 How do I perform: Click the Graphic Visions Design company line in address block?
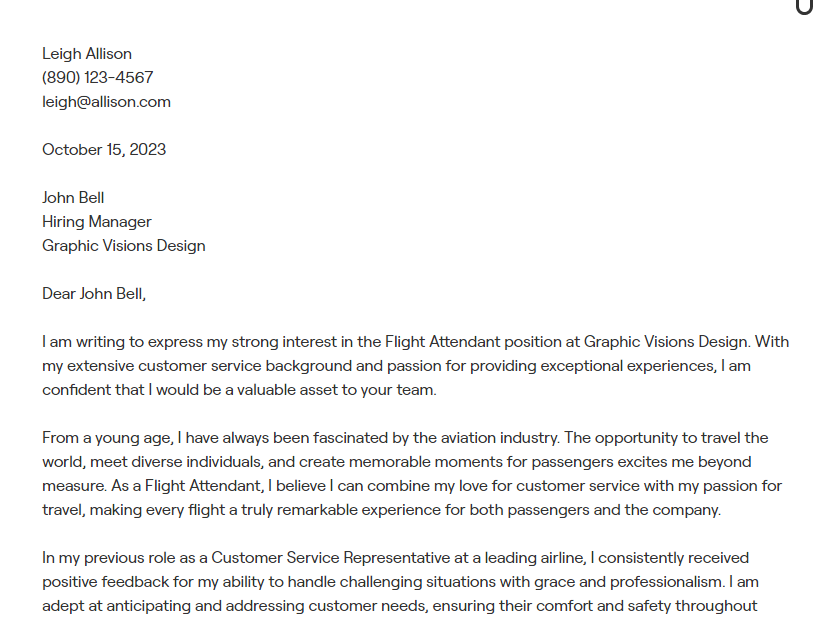(x=124, y=246)
